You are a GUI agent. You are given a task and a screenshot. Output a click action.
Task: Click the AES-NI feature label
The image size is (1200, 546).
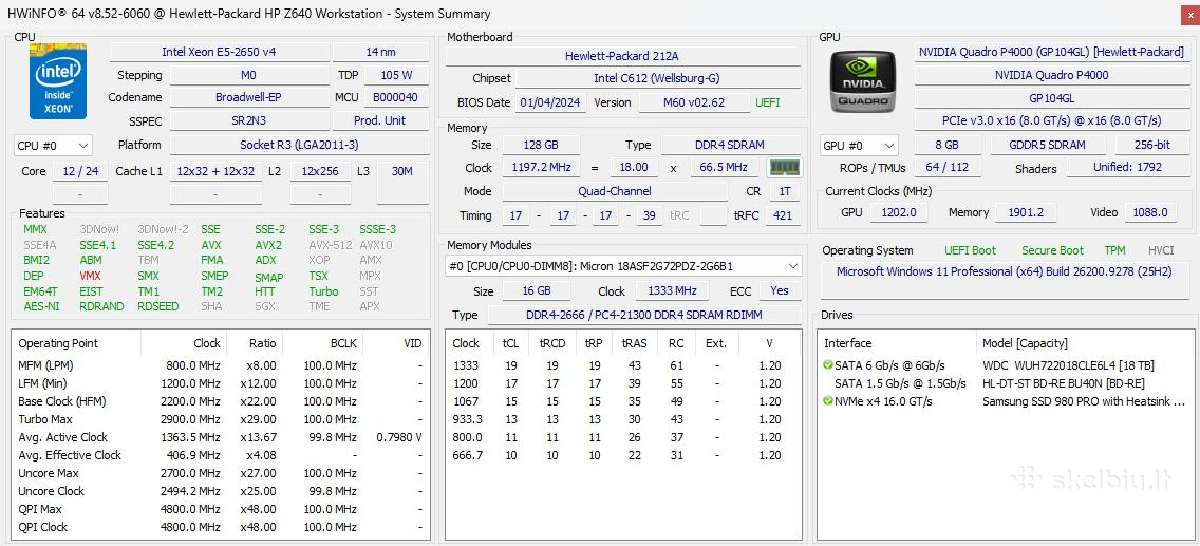coord(41,306)
